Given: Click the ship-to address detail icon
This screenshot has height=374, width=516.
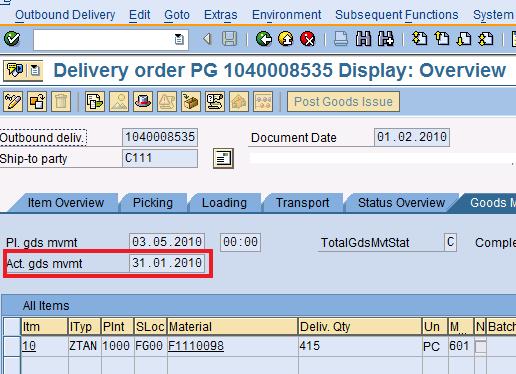Looking at the screenshot, I should pos(223,158).
